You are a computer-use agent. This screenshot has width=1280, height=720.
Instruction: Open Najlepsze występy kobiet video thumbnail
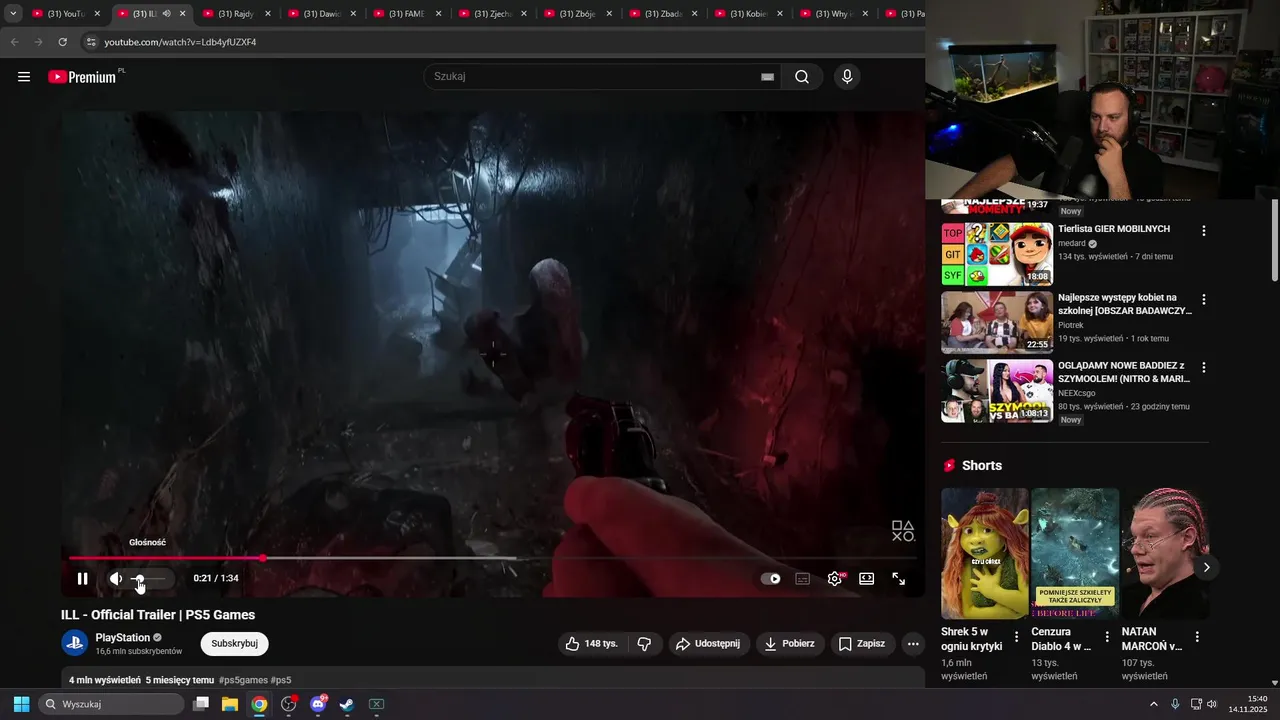tap(997, 322)
